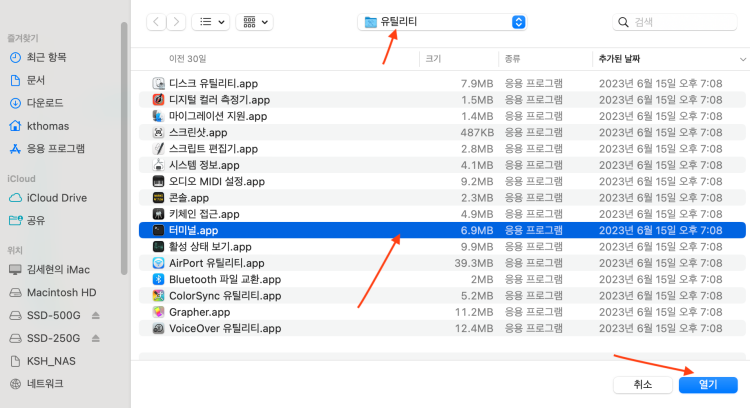Image resolution: width=750 pixels, height=408 pixels.
Task: Open the grouping options dropdown
Action: point(254,22)
